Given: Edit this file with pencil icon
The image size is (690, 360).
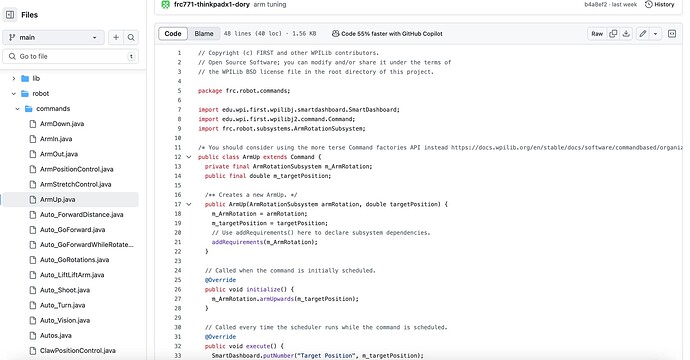Looking at the screenshot, I should [643, 34].
